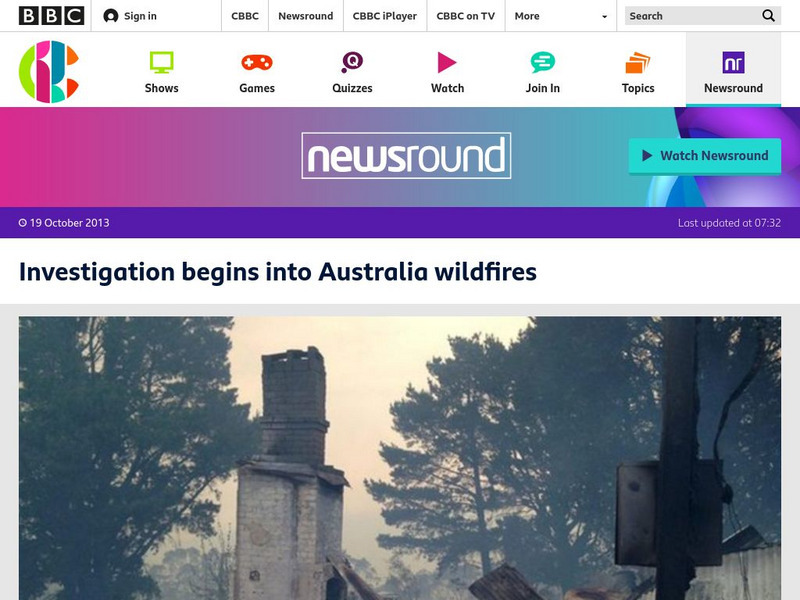Screen dimensions: 800x600
Task: Open Shows via the green TV icon
Action: coord(161,62)
